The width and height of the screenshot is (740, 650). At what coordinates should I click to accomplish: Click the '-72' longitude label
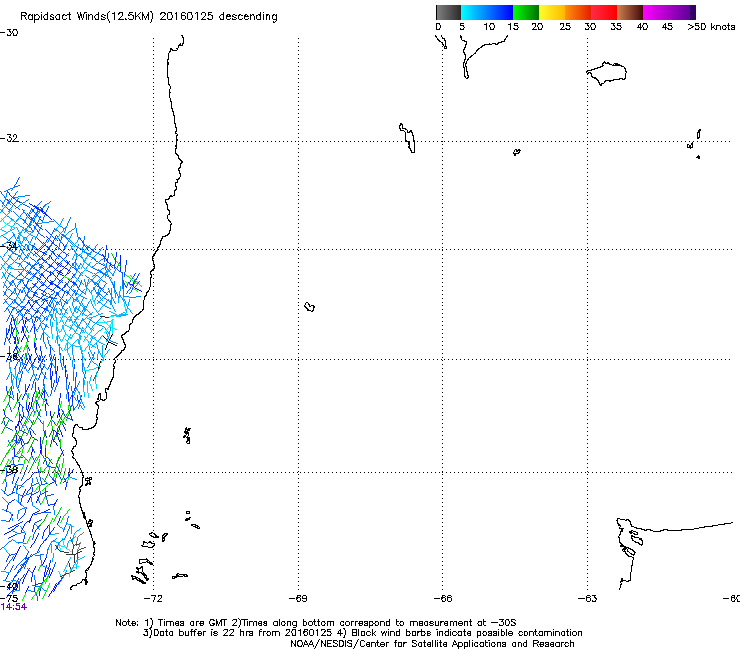[153, 599]
